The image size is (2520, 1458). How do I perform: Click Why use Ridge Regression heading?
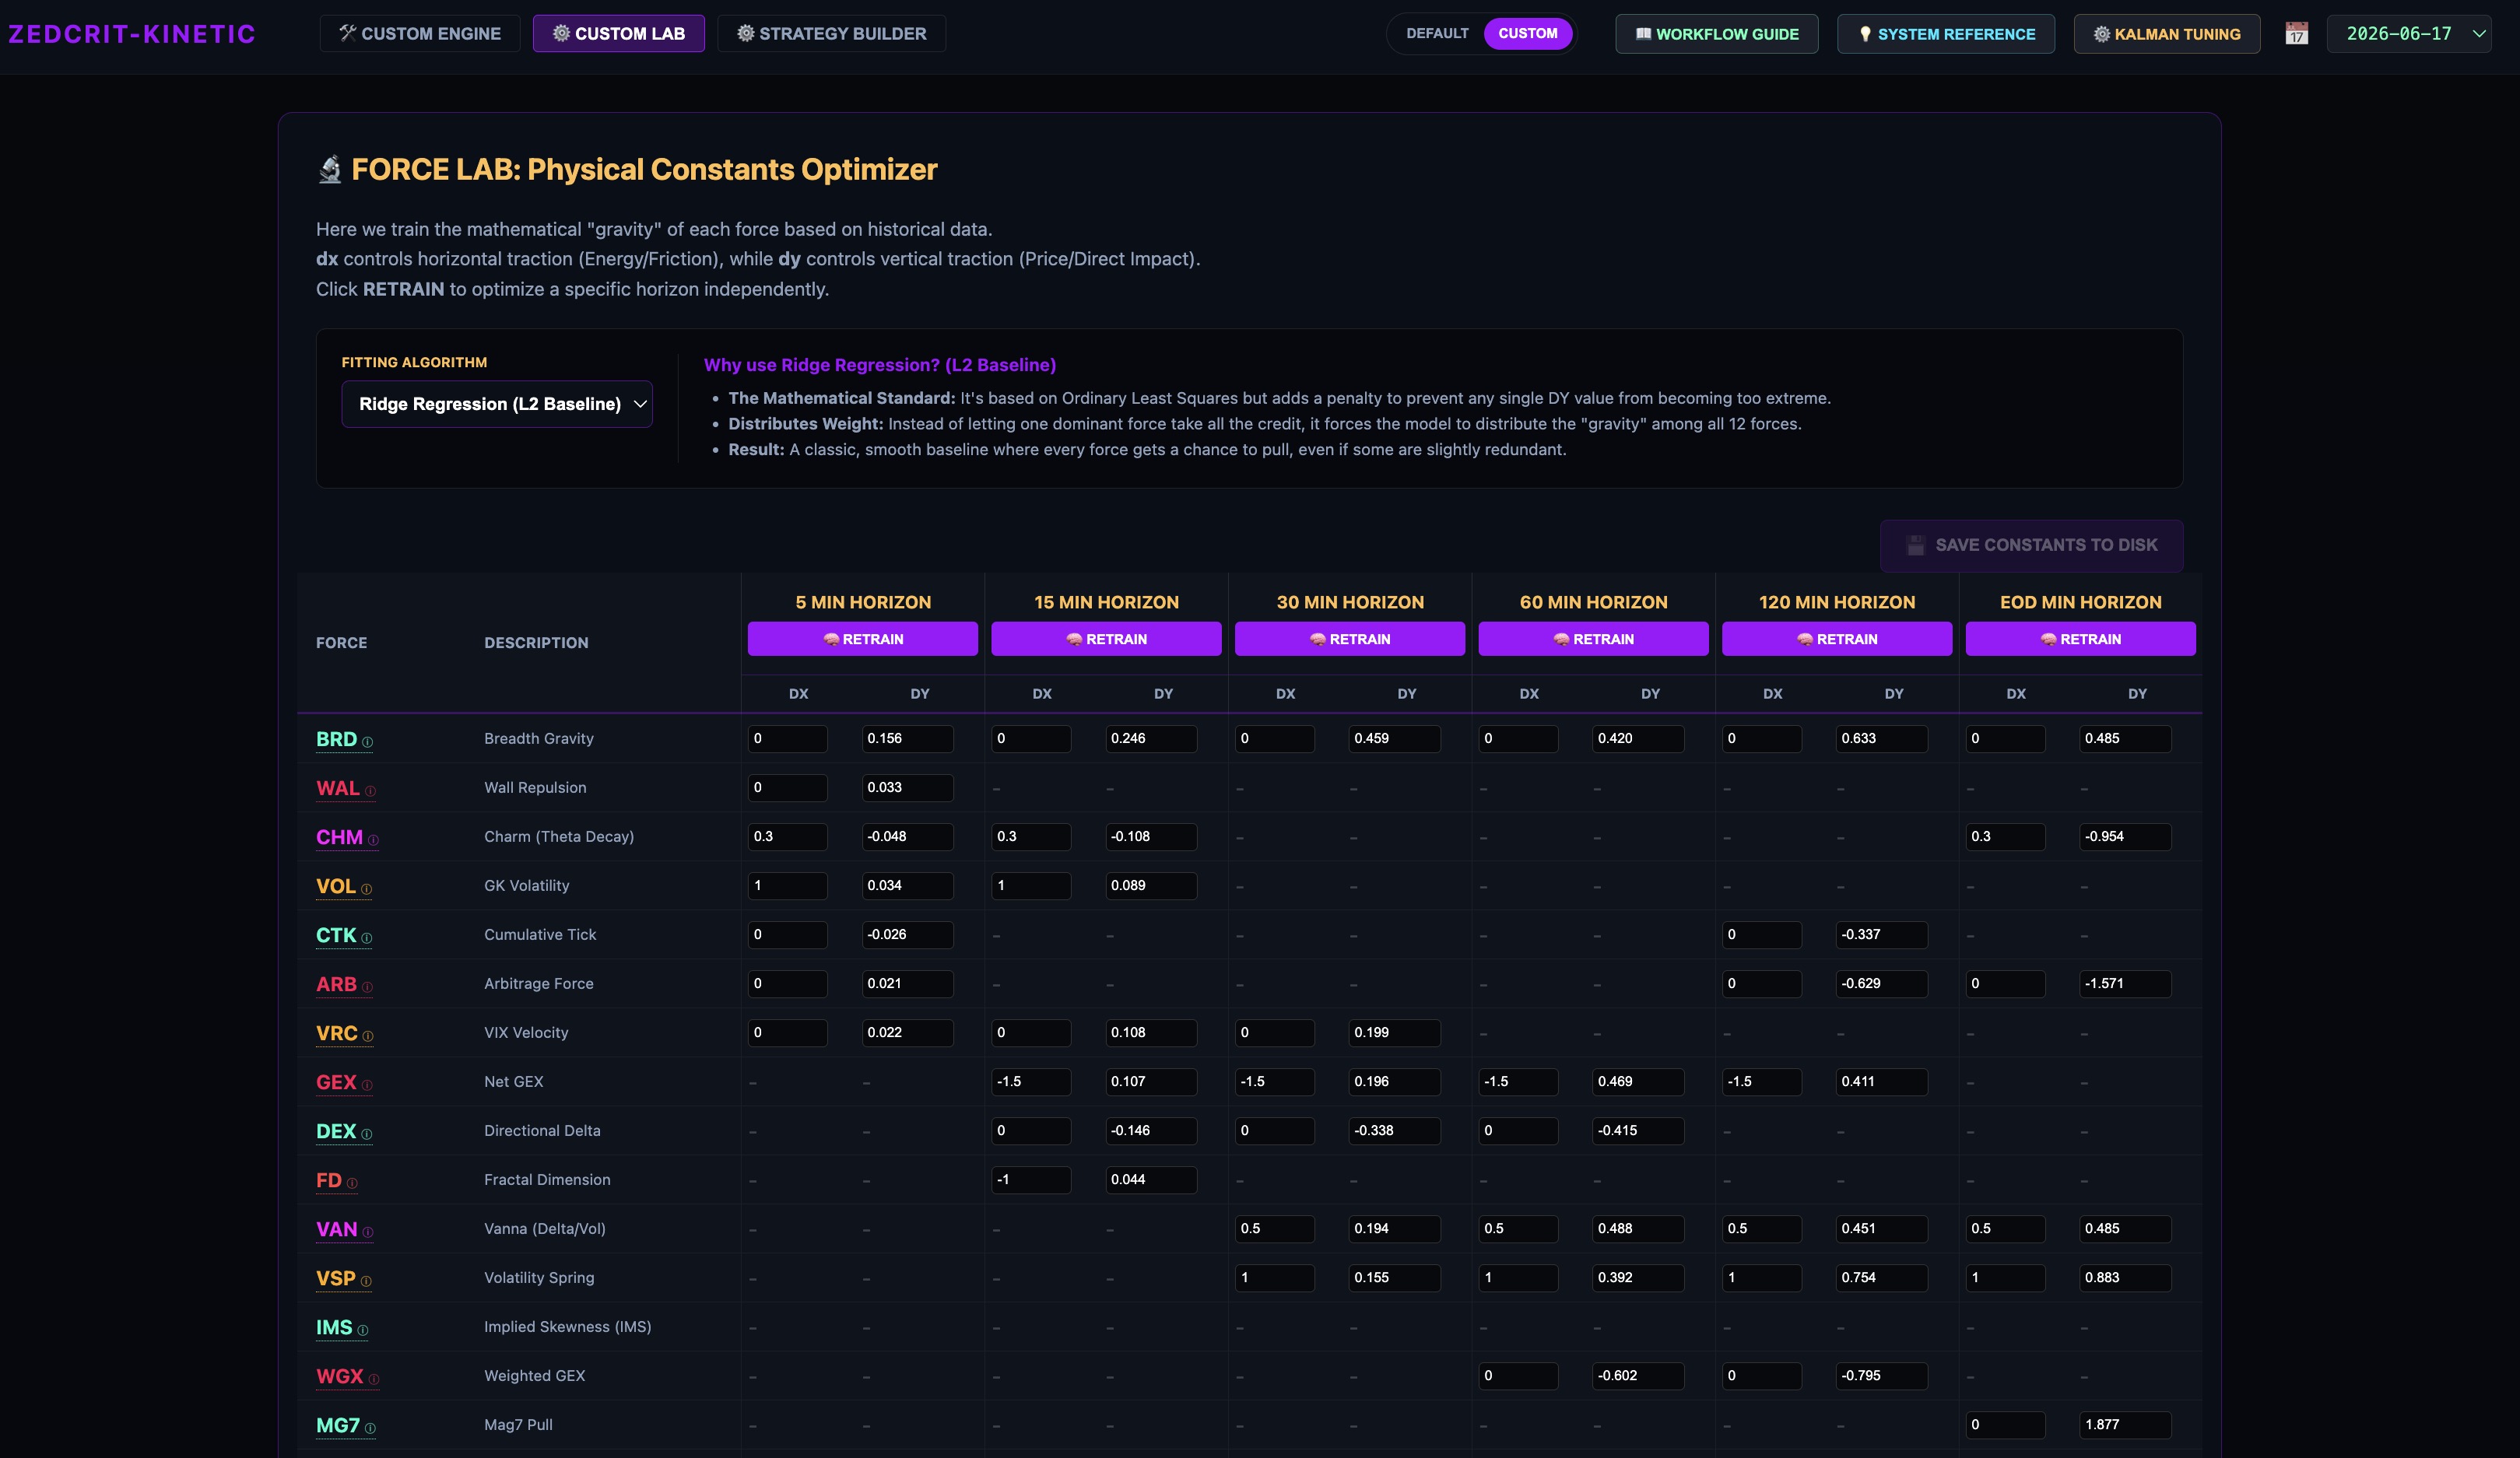pyautogui.click(x=880, y=365)
